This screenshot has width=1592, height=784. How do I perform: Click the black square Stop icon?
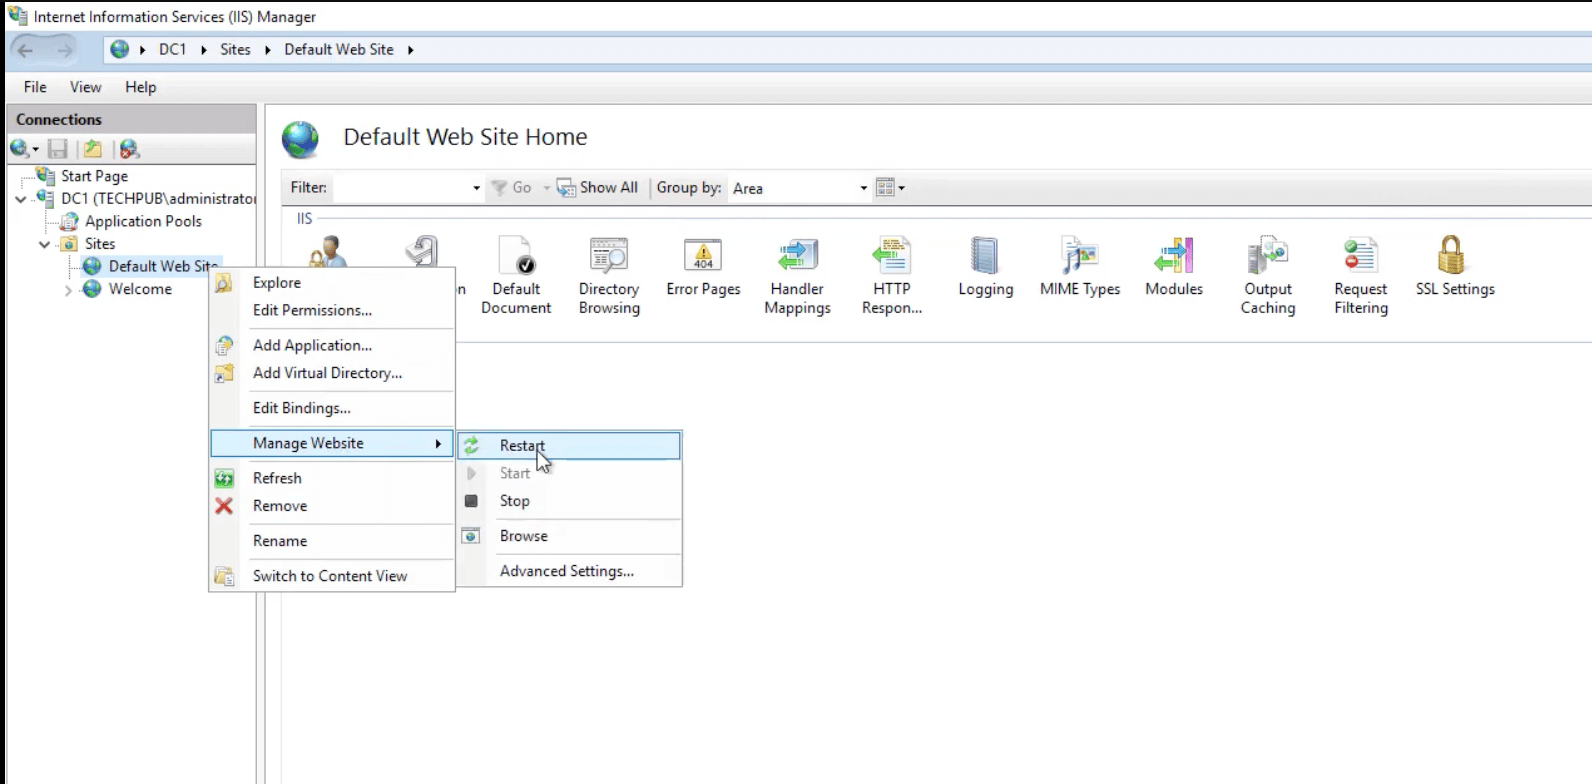click(471, 501)
